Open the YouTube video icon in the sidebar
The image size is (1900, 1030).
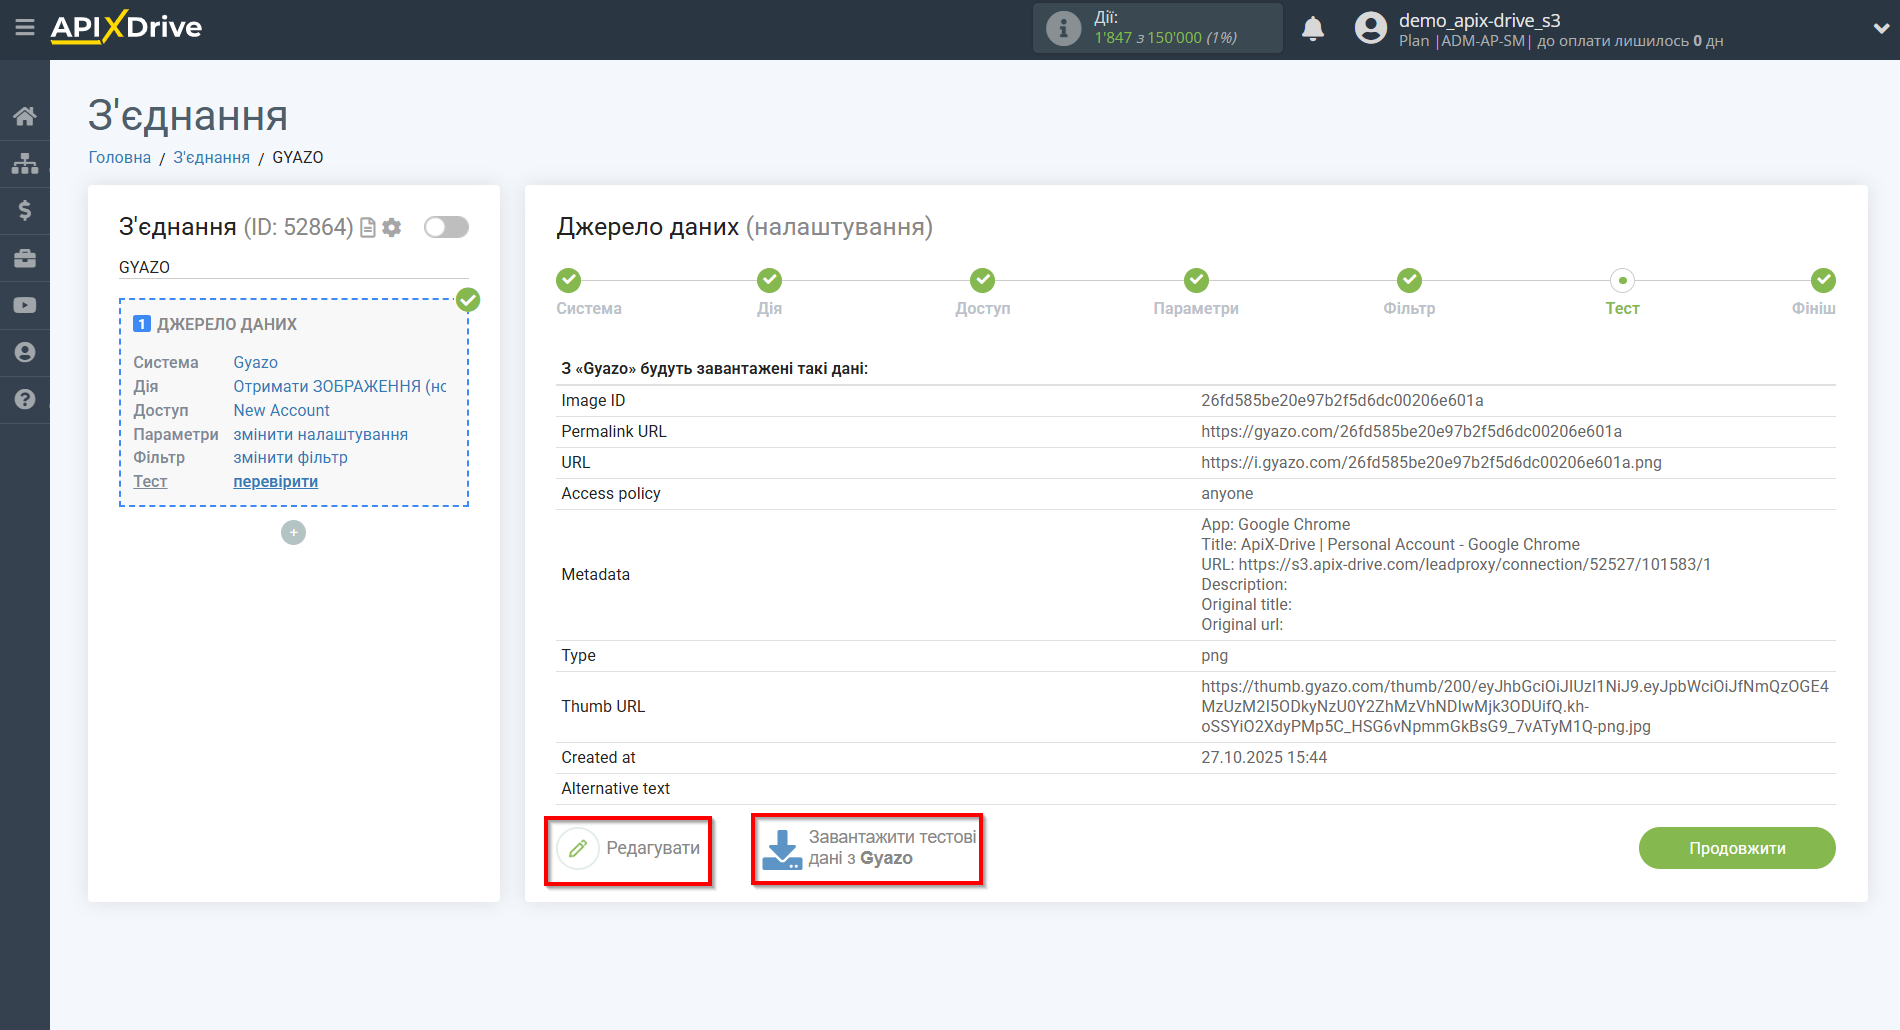[x=25, y=305]
